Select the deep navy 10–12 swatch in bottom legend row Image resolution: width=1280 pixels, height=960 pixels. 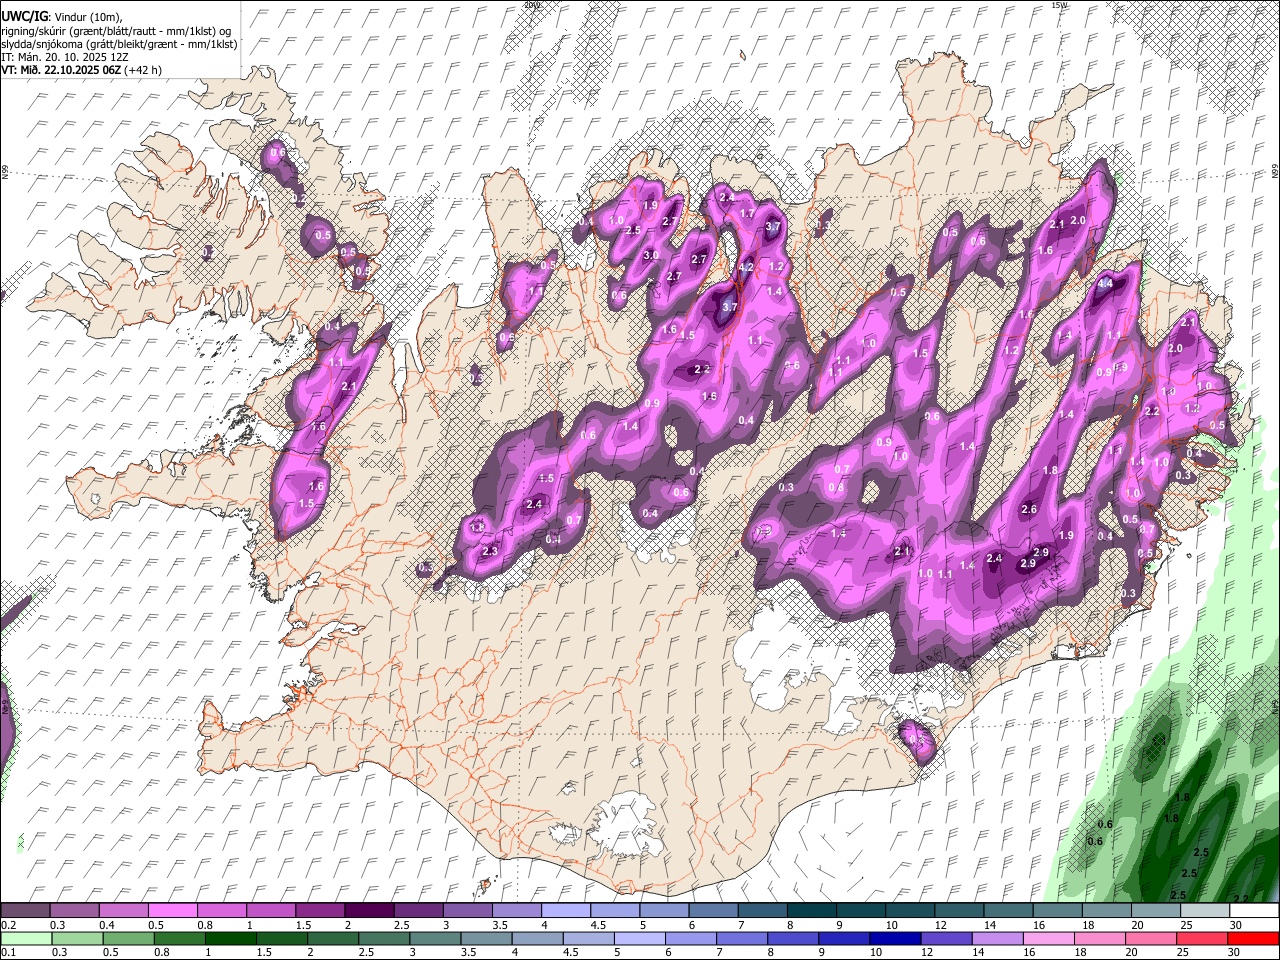895,939
